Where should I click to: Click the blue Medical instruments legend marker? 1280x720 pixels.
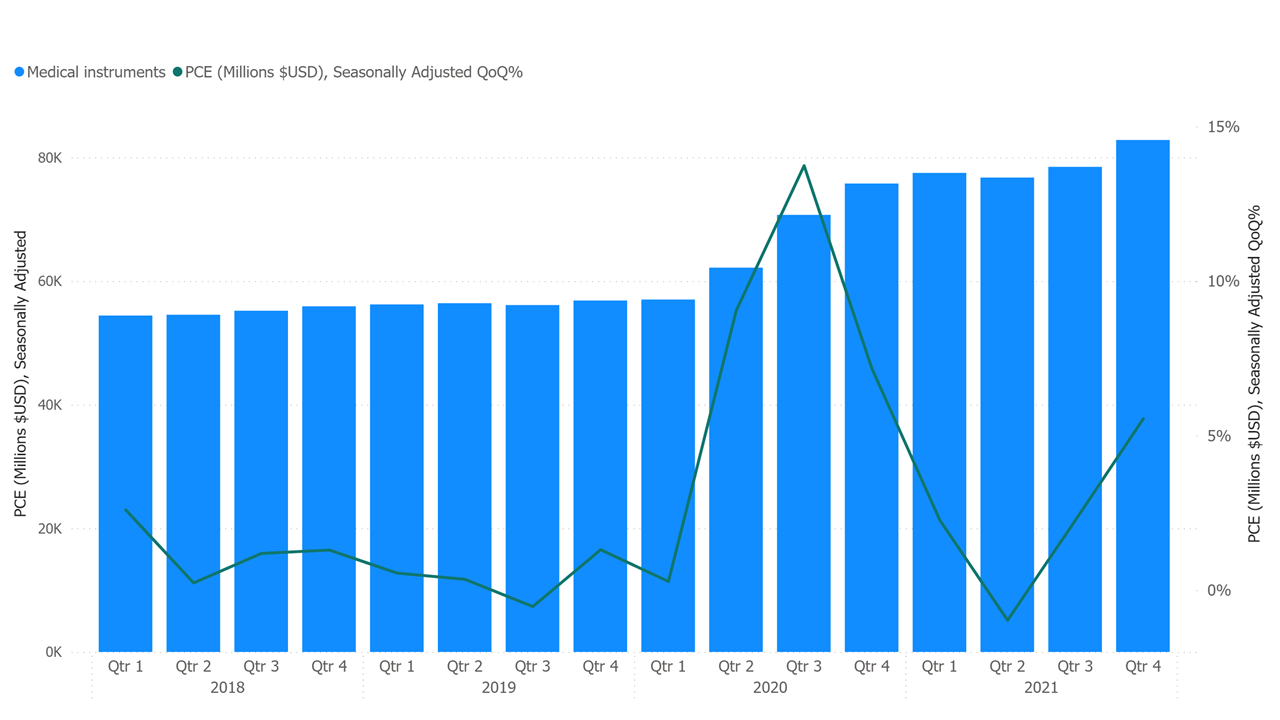point(19,72)
